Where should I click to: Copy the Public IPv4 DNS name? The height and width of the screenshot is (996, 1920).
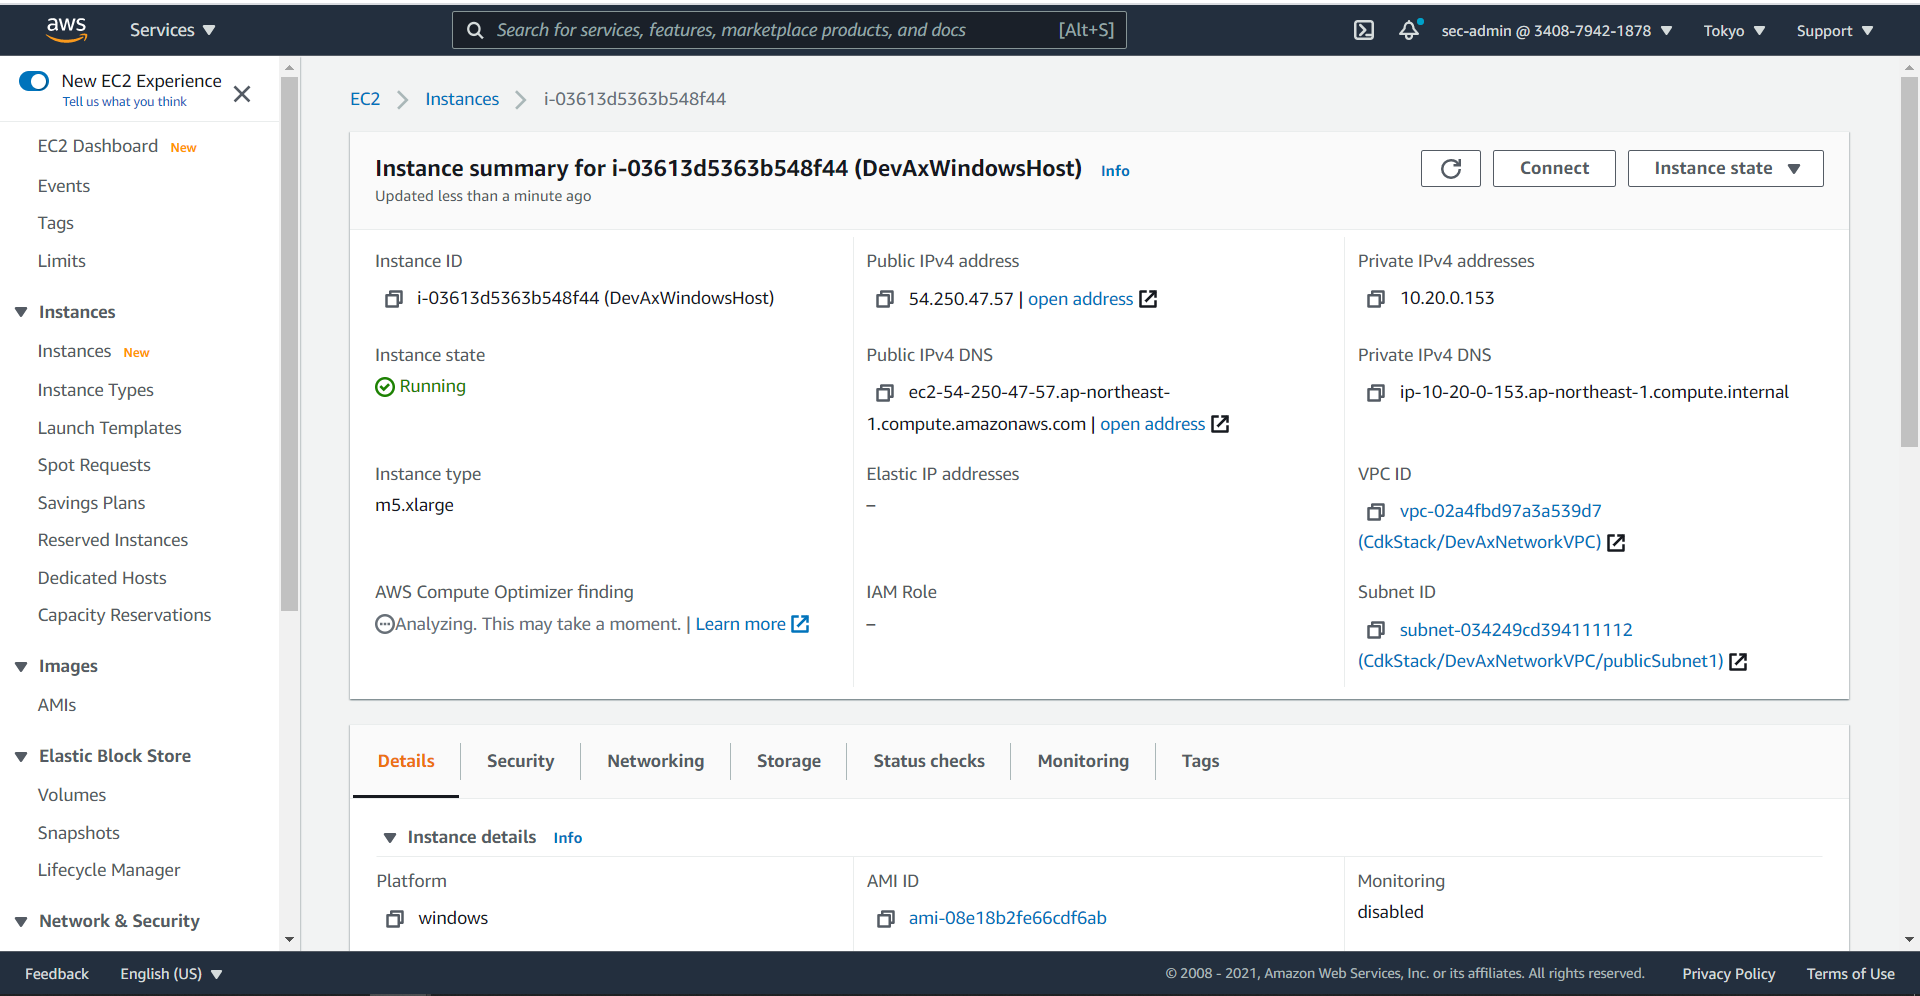coord(884,393)
